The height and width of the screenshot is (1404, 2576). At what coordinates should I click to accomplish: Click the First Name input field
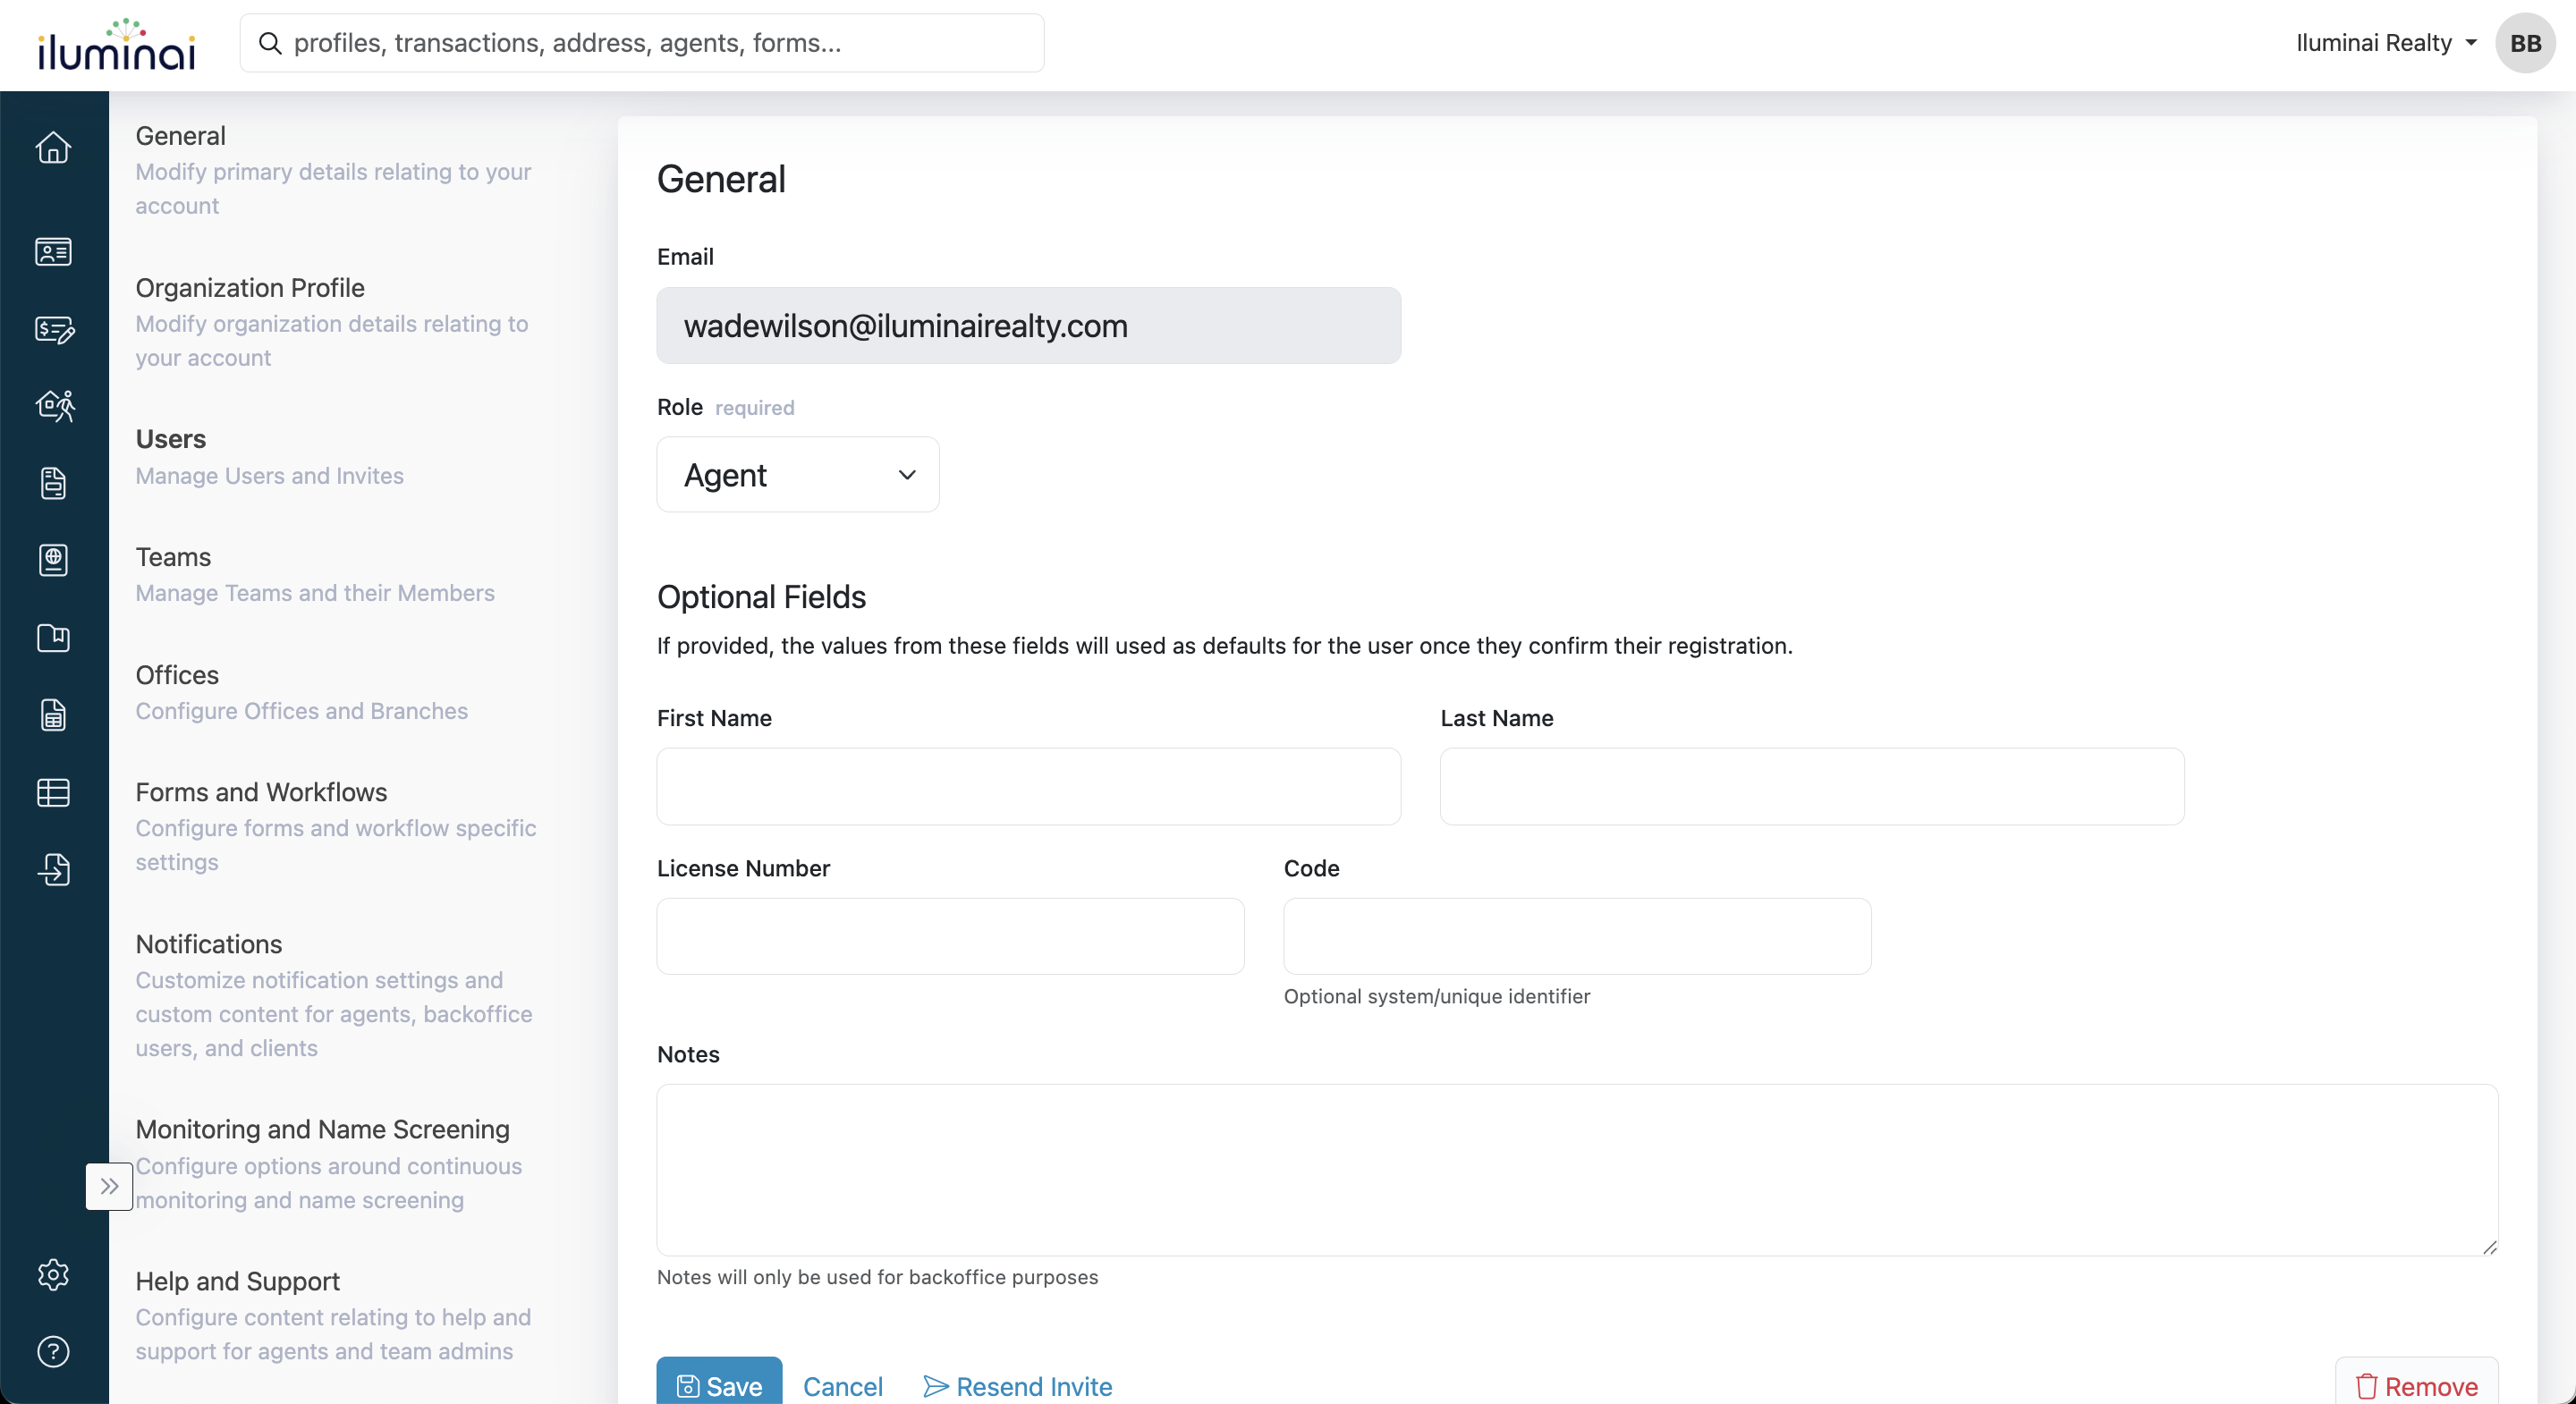click(x=1028, y=786)
